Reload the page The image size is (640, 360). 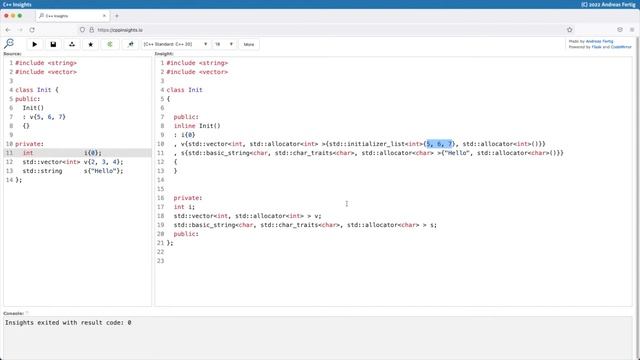32,30
